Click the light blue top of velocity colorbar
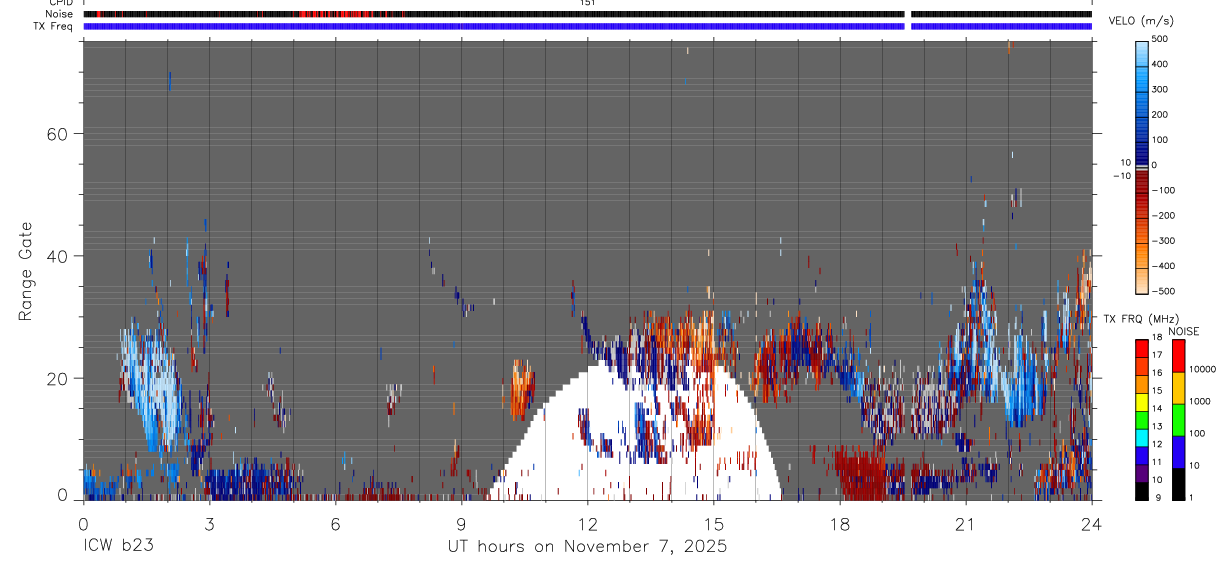The height and width of the screenshot is (567, 1228). click(1141, 52)
